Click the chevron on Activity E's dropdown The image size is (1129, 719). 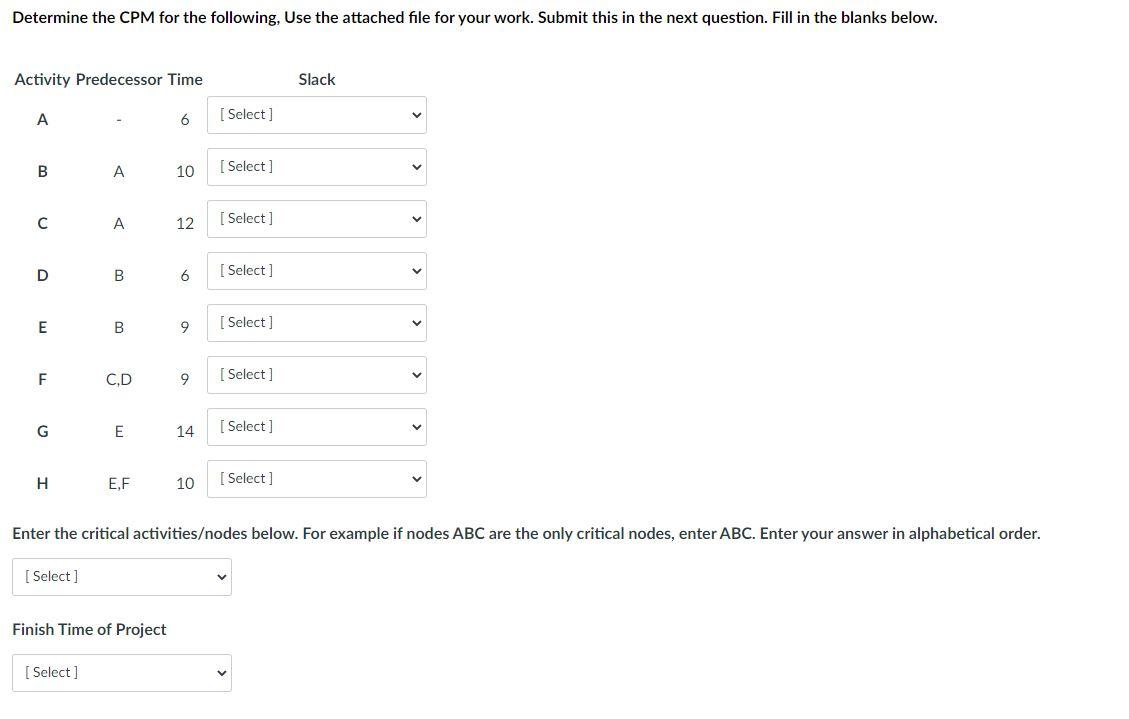[415, 322]
